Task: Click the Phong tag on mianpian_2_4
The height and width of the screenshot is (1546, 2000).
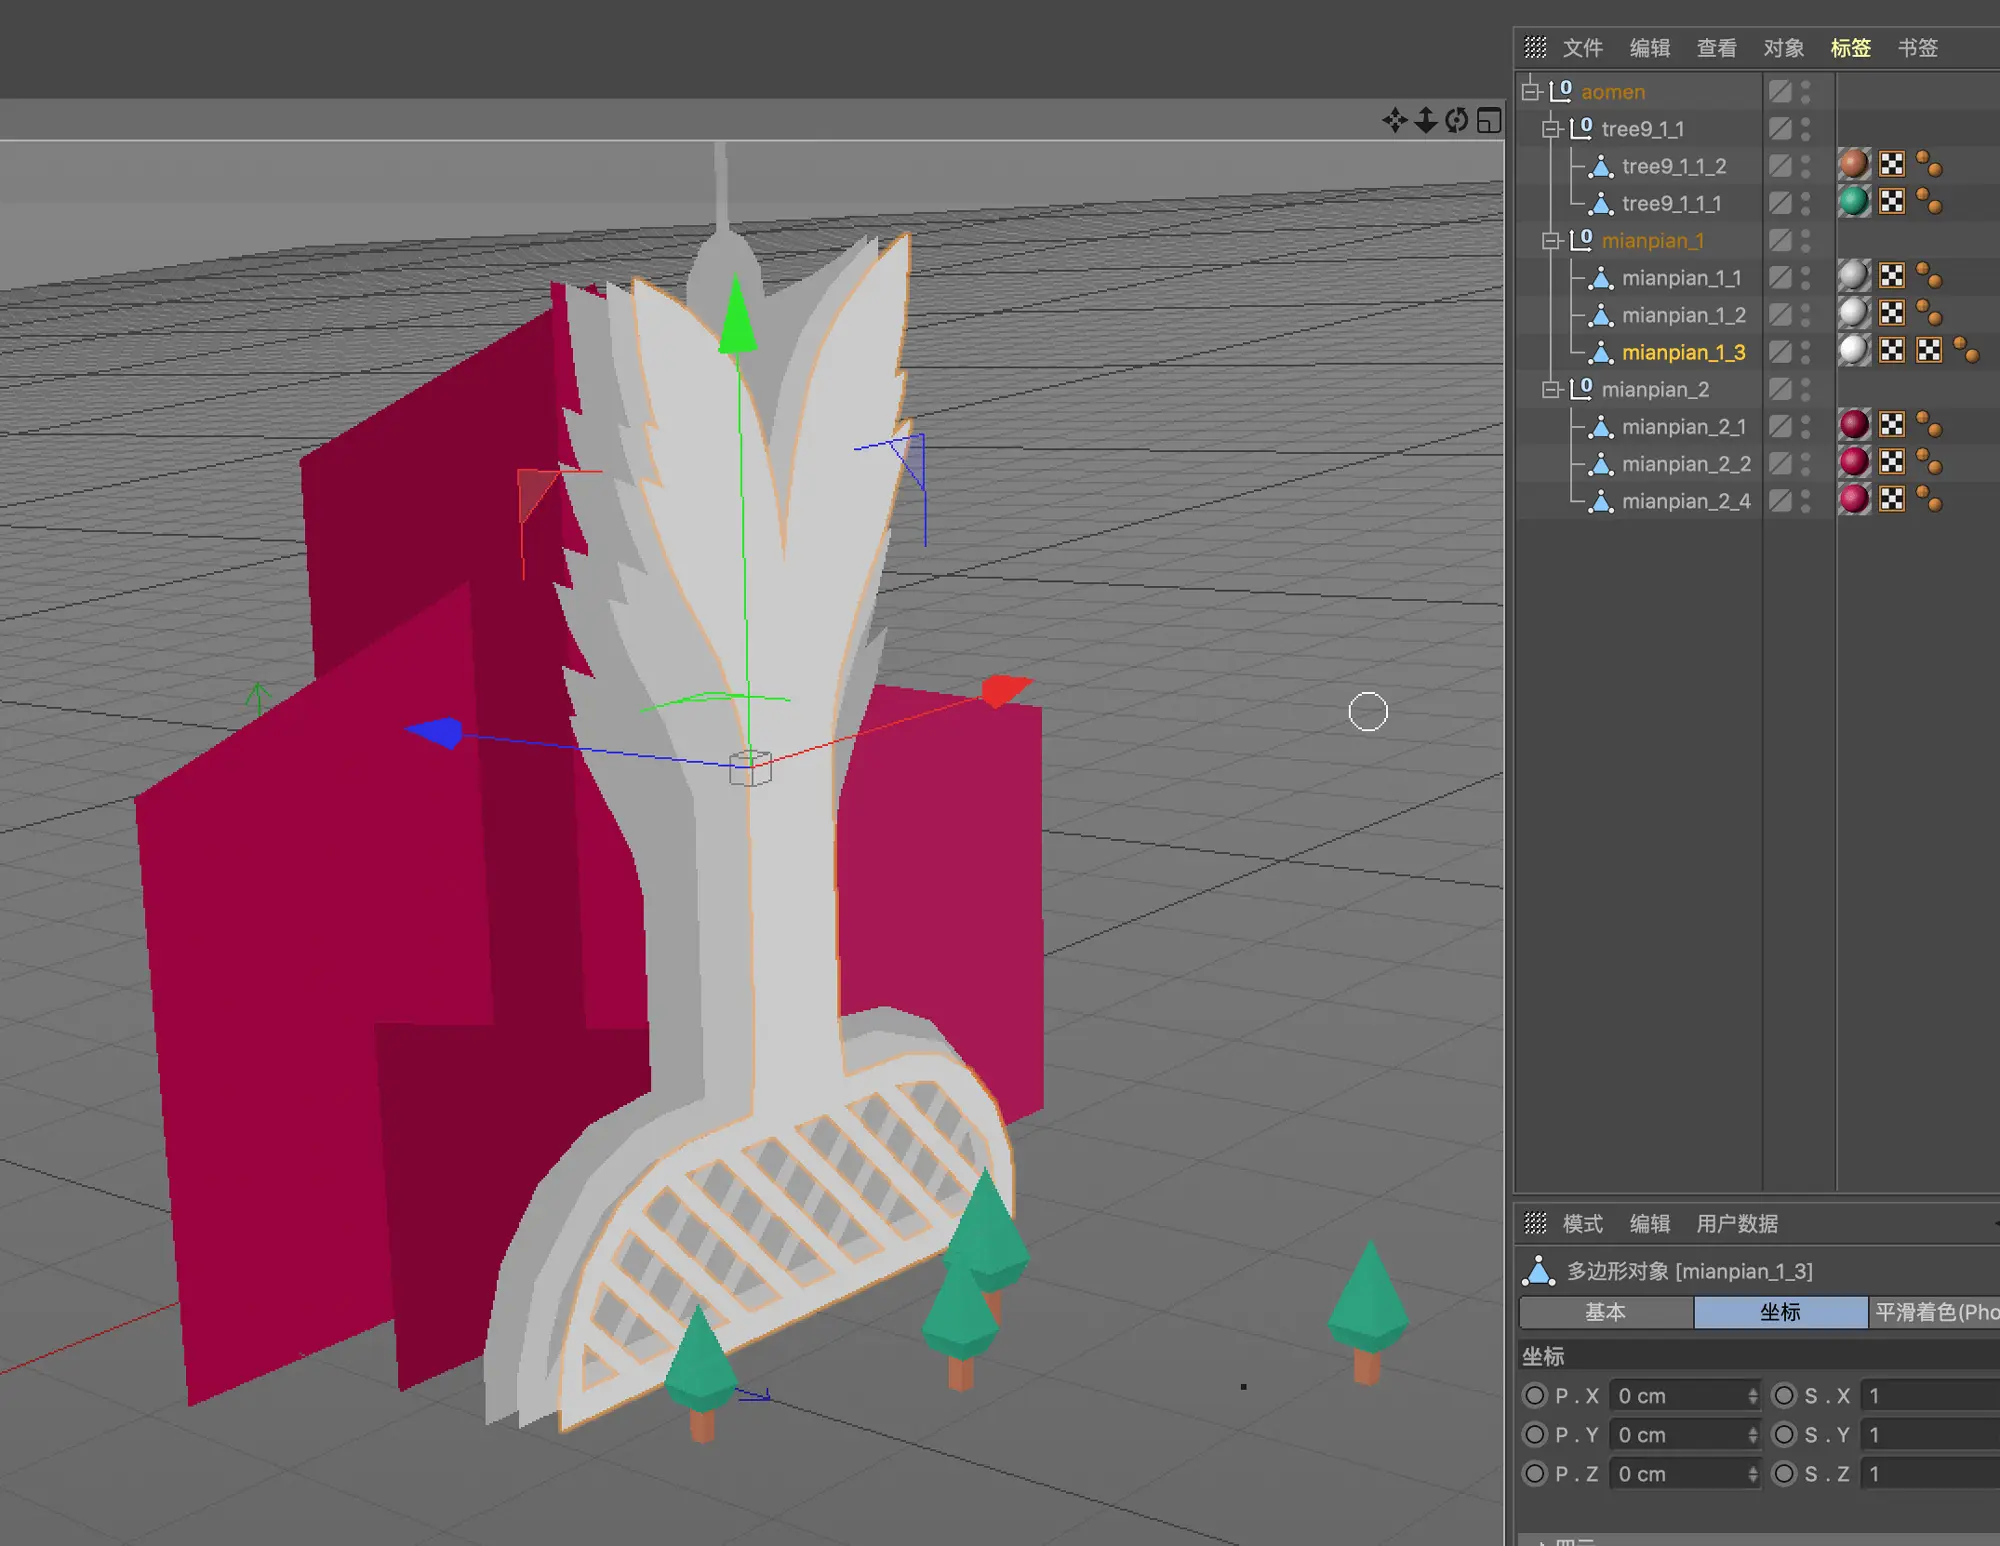Action: click(x=1930, y=499)
